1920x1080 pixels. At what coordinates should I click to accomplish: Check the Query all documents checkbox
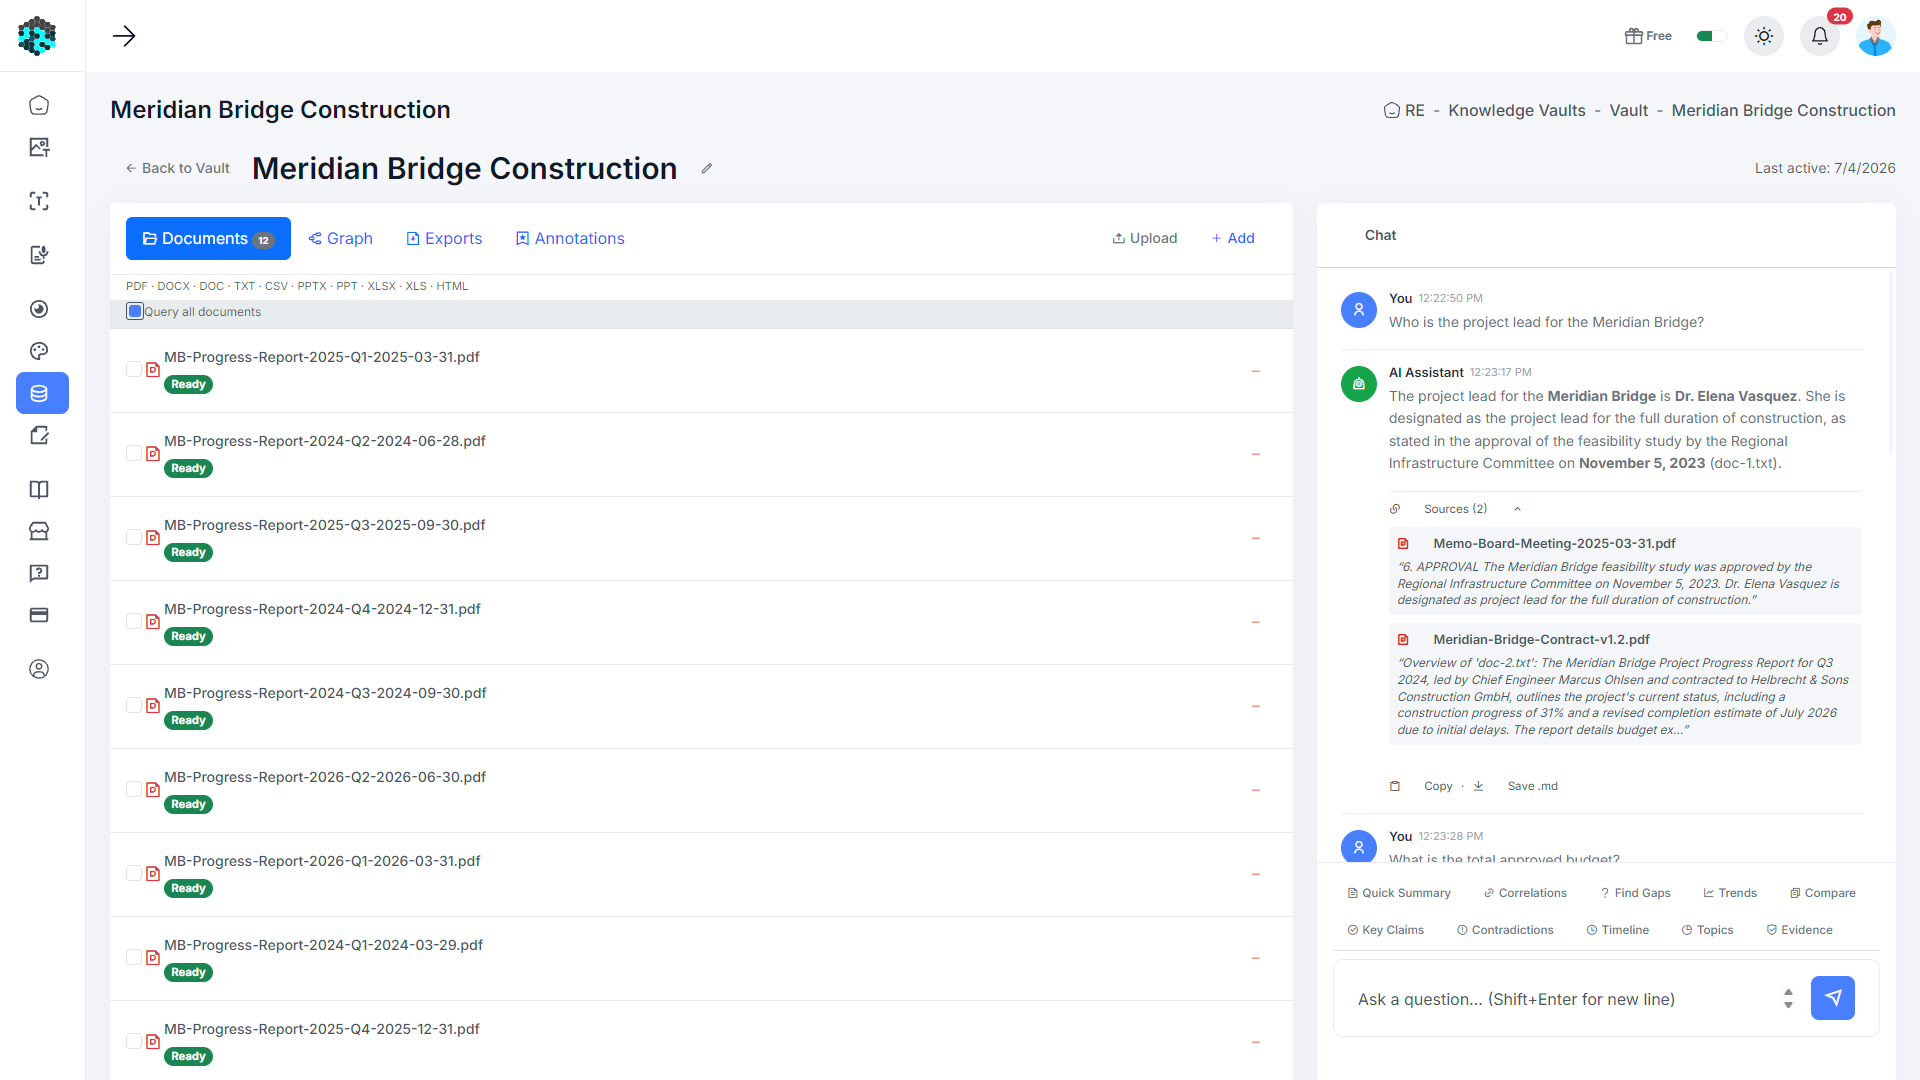135,311
